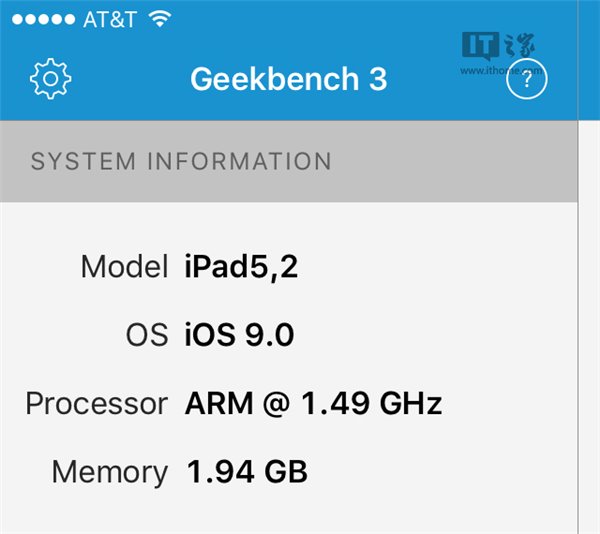Select the System Information section header
This screenshot has height=534, width=600.
click(181, 161)
